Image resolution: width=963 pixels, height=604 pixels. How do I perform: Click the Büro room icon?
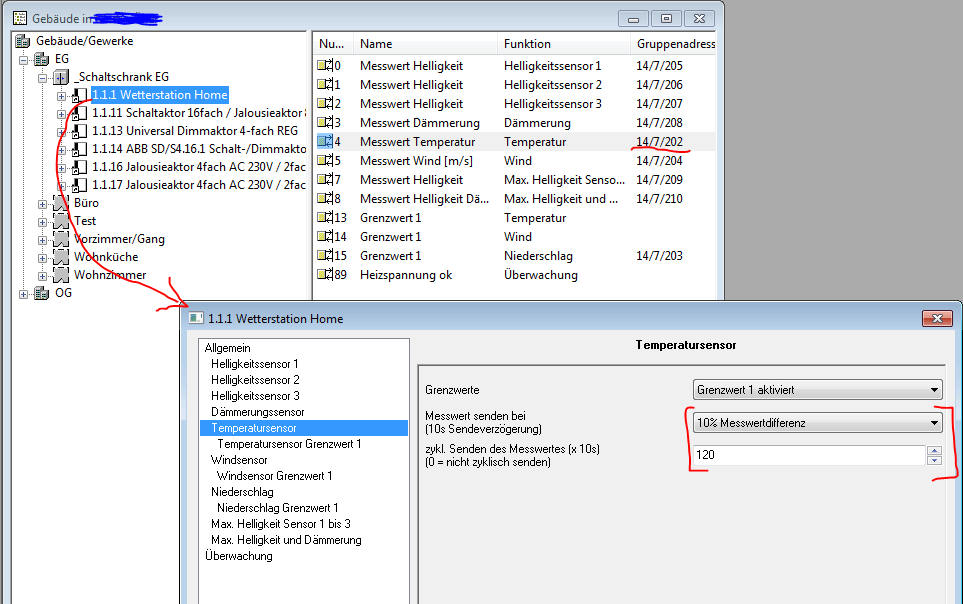click(60, 203)
